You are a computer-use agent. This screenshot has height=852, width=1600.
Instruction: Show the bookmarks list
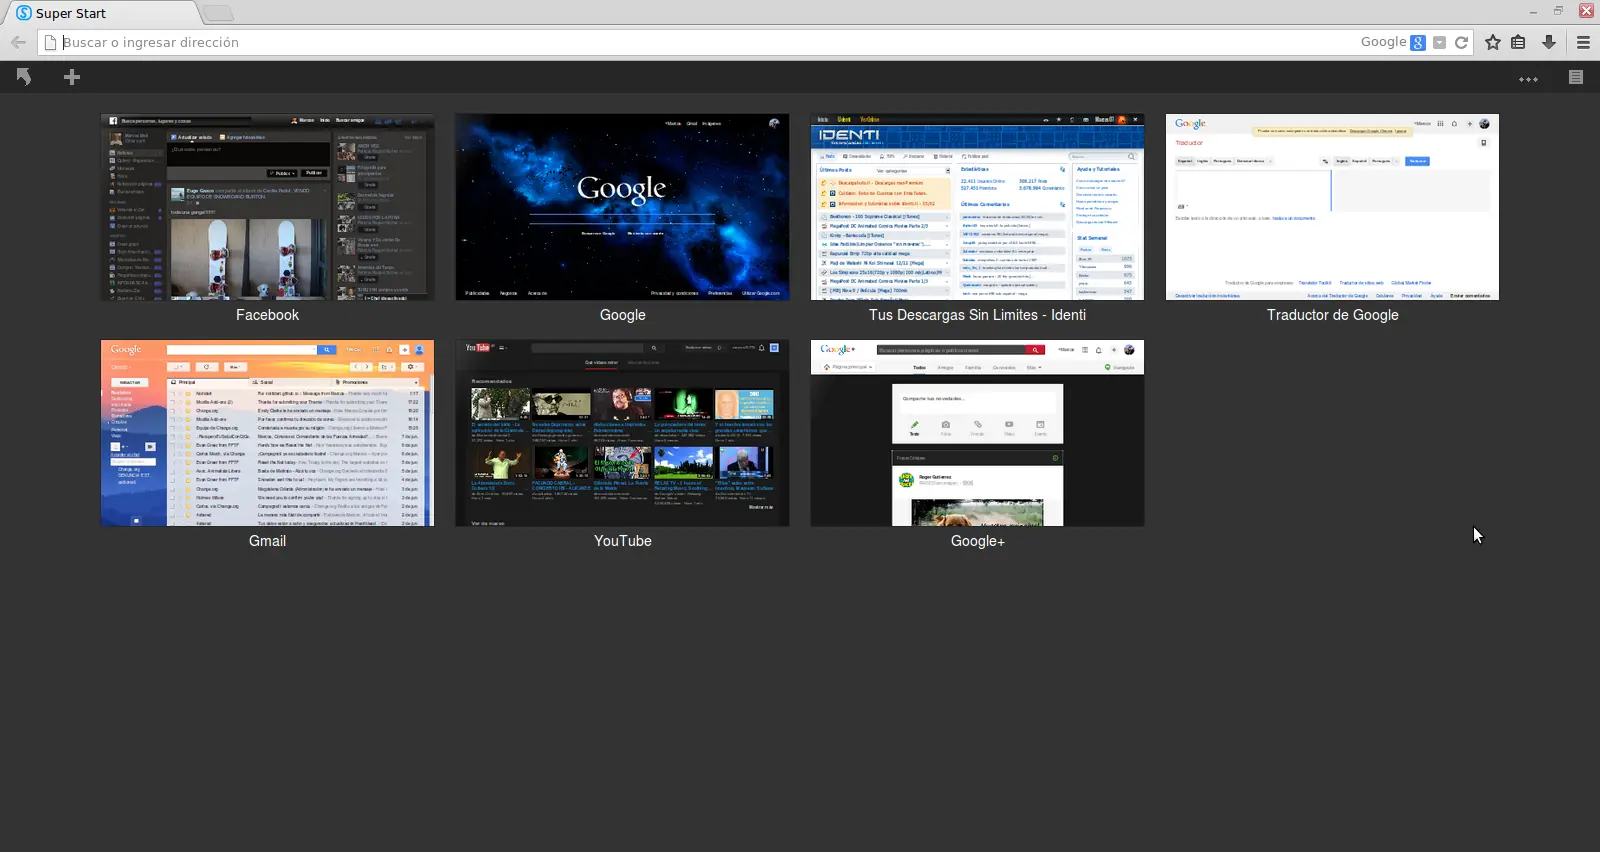tap(1518, 42)
